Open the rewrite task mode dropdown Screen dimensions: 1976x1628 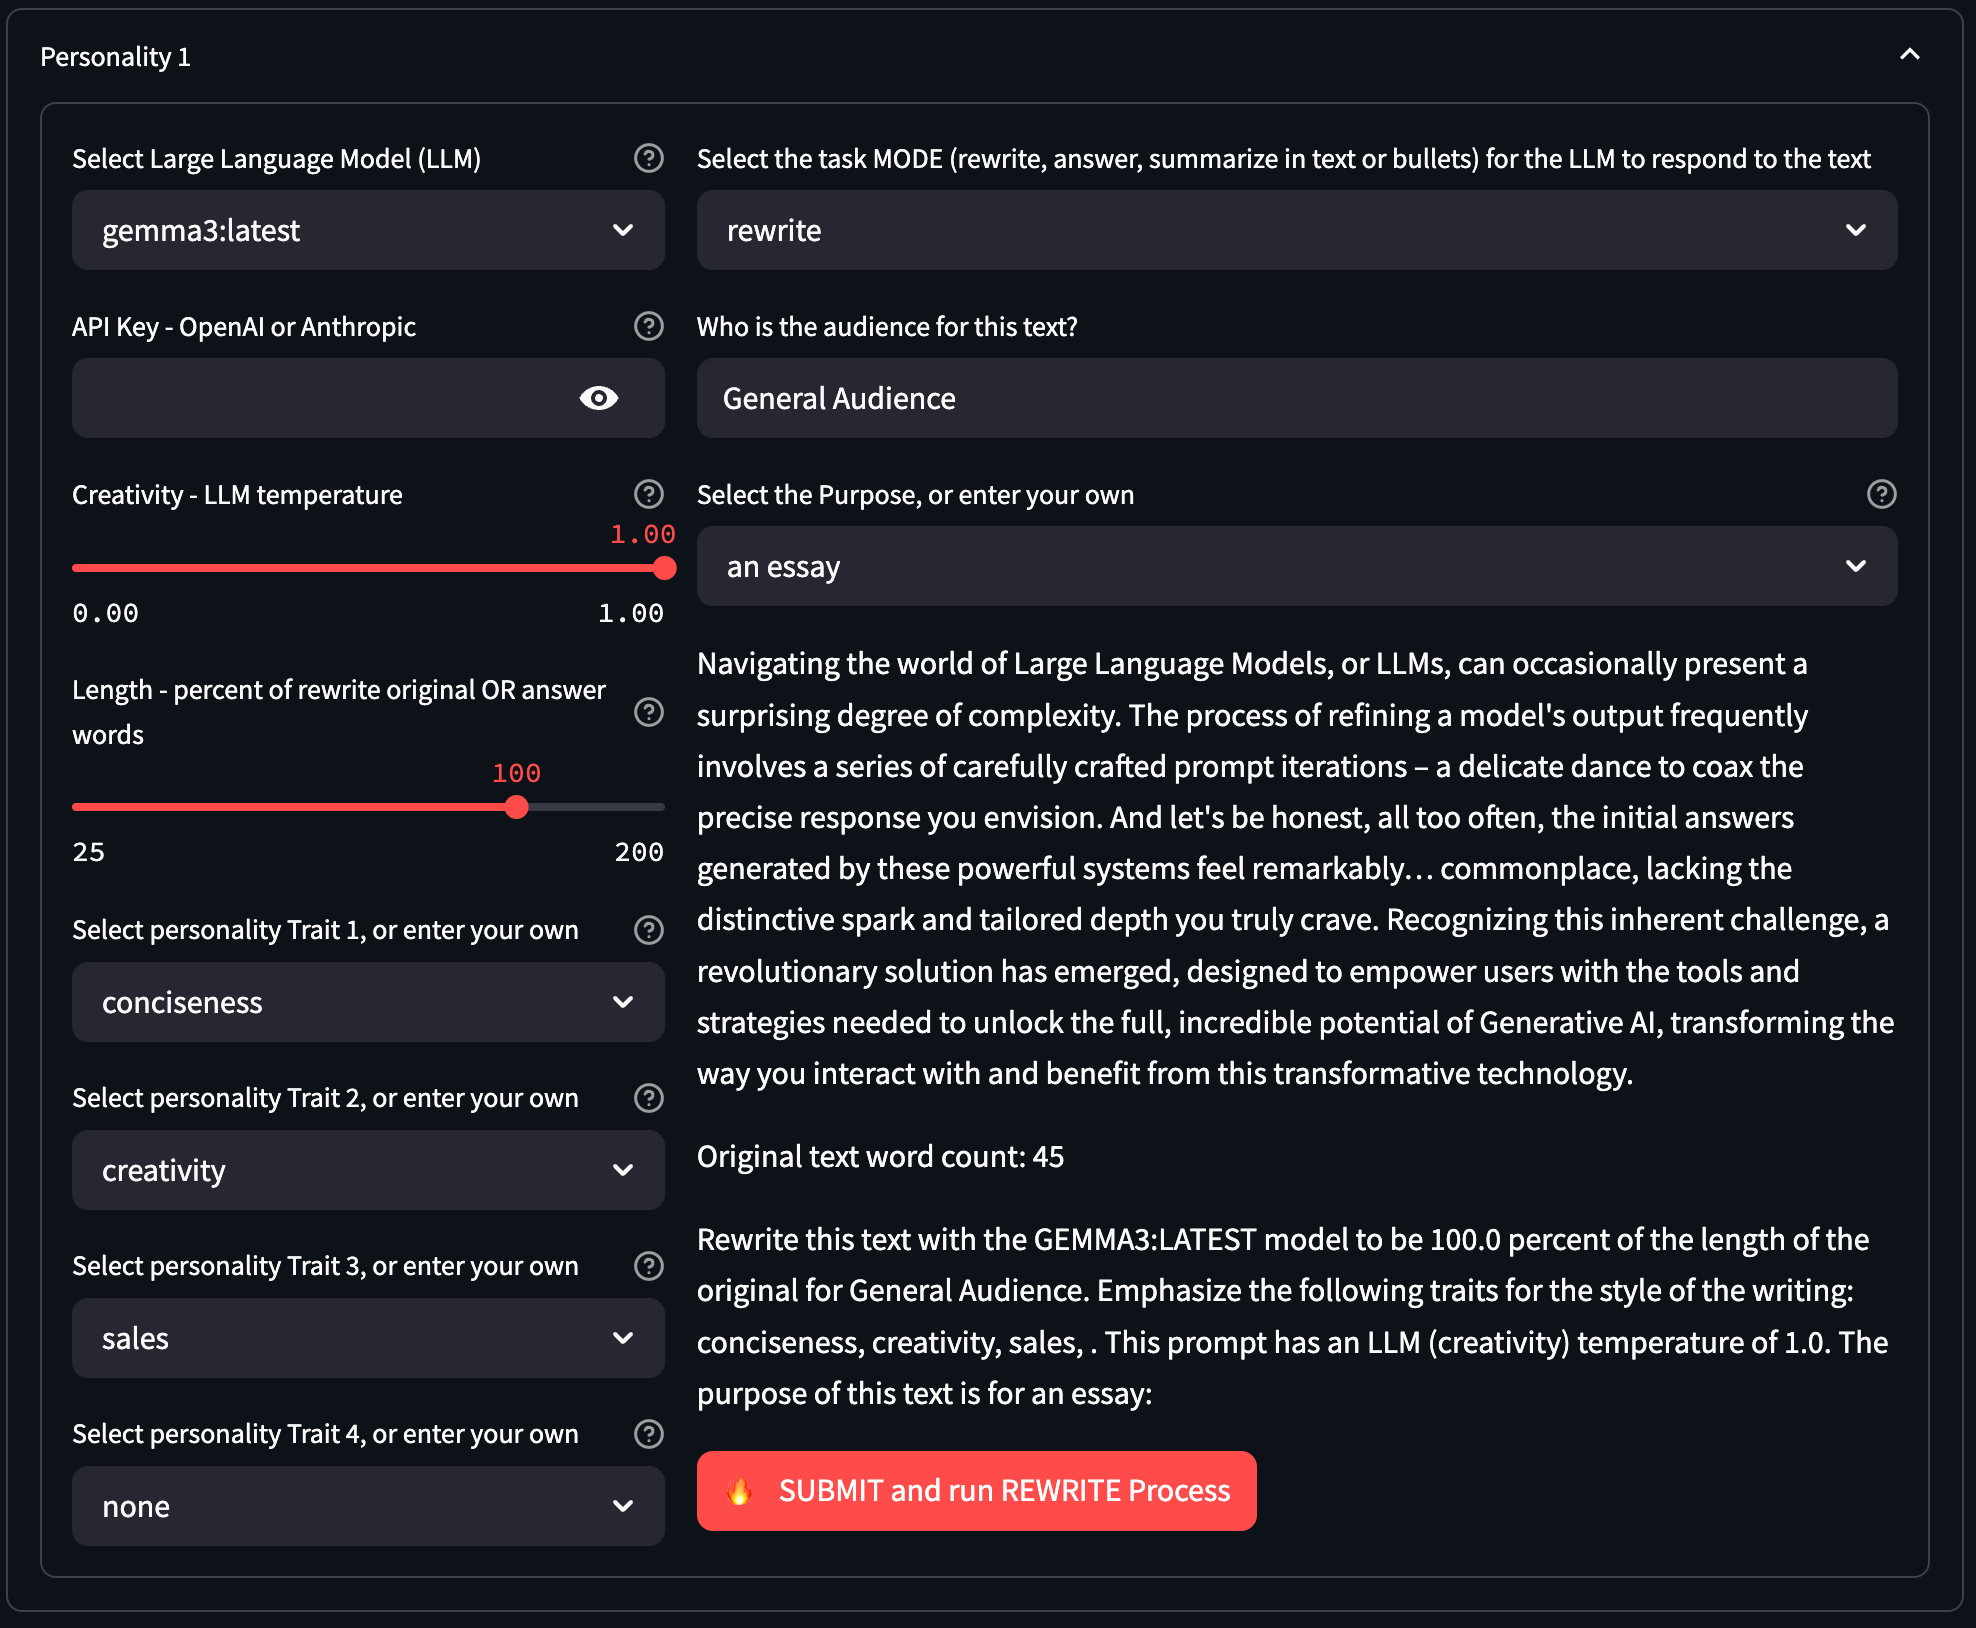(1296, 230)
